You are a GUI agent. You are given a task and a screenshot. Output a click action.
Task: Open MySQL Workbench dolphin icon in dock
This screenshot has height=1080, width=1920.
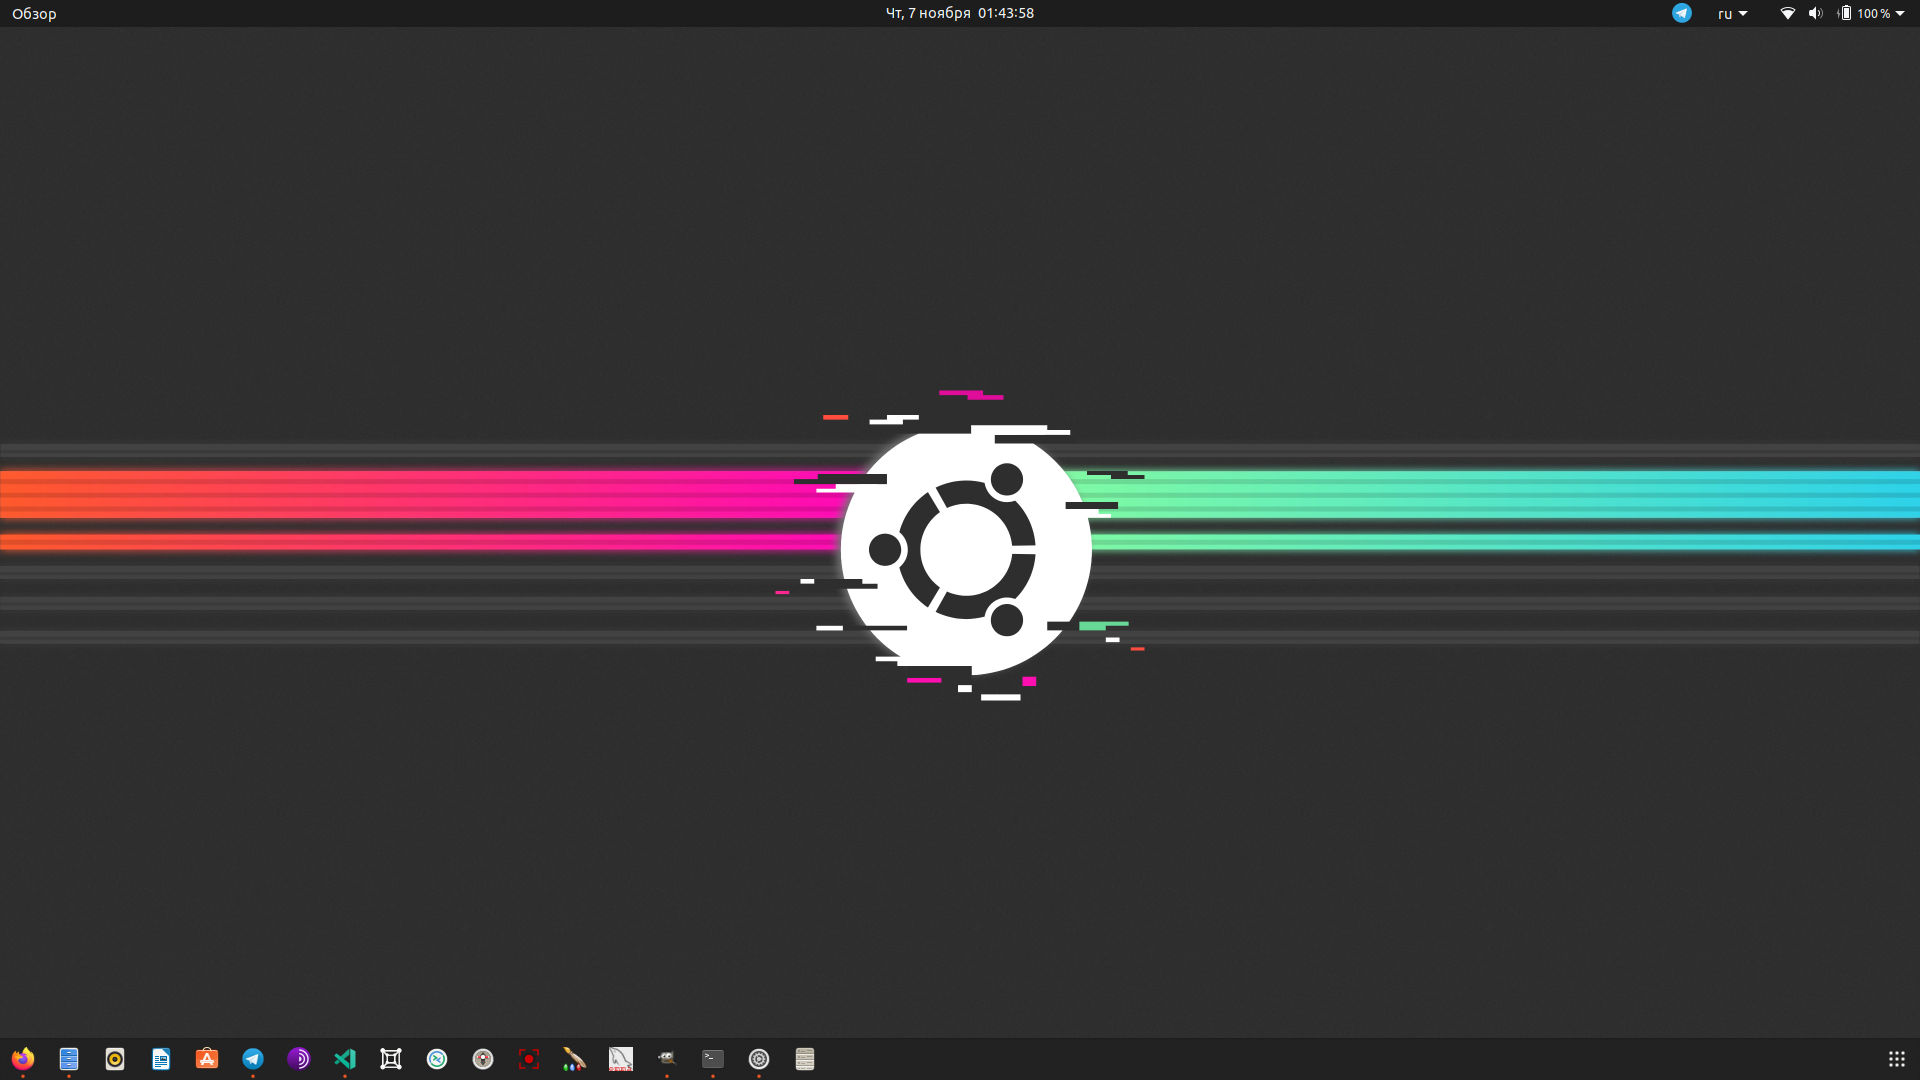click(x=621, y=1059)
